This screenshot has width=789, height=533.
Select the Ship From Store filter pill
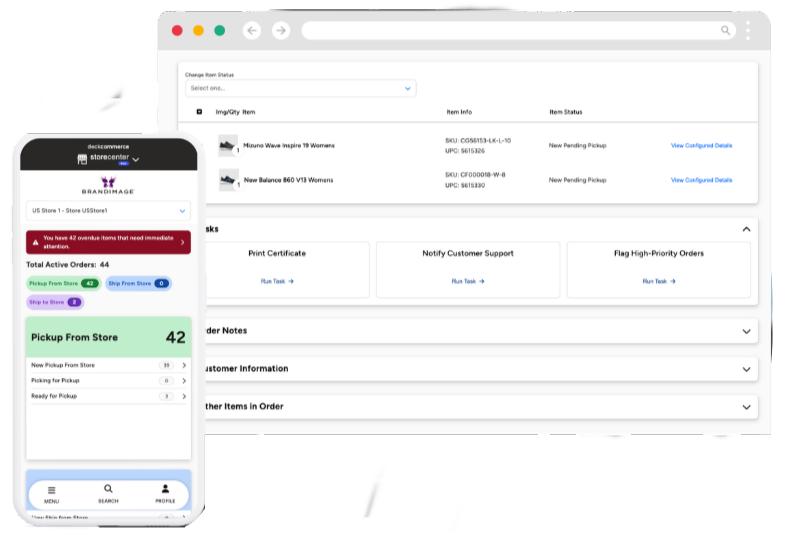tap(138, 284)
